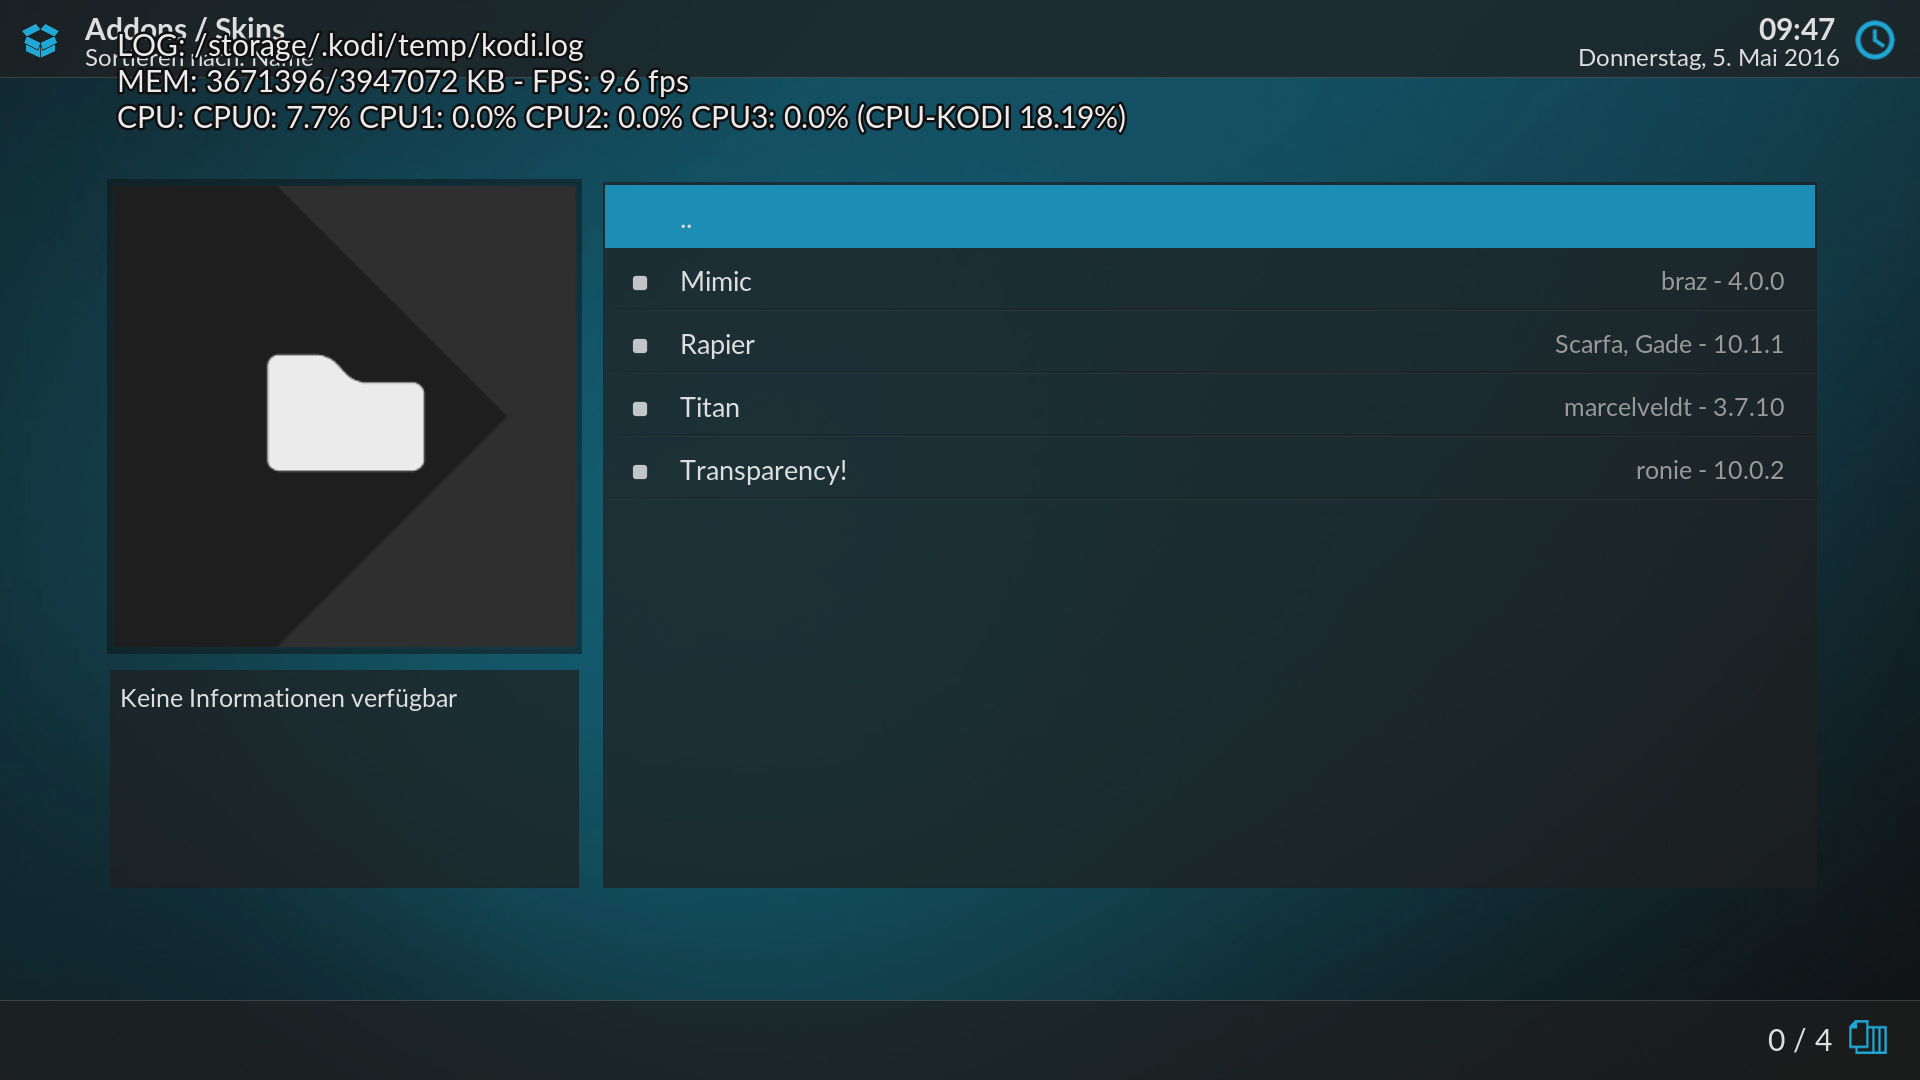The height and width of the screenshot is (1080, 1920).
Task: Click 'Keine Informationen verfügbar' description text
Action: [x=288, y=698]
